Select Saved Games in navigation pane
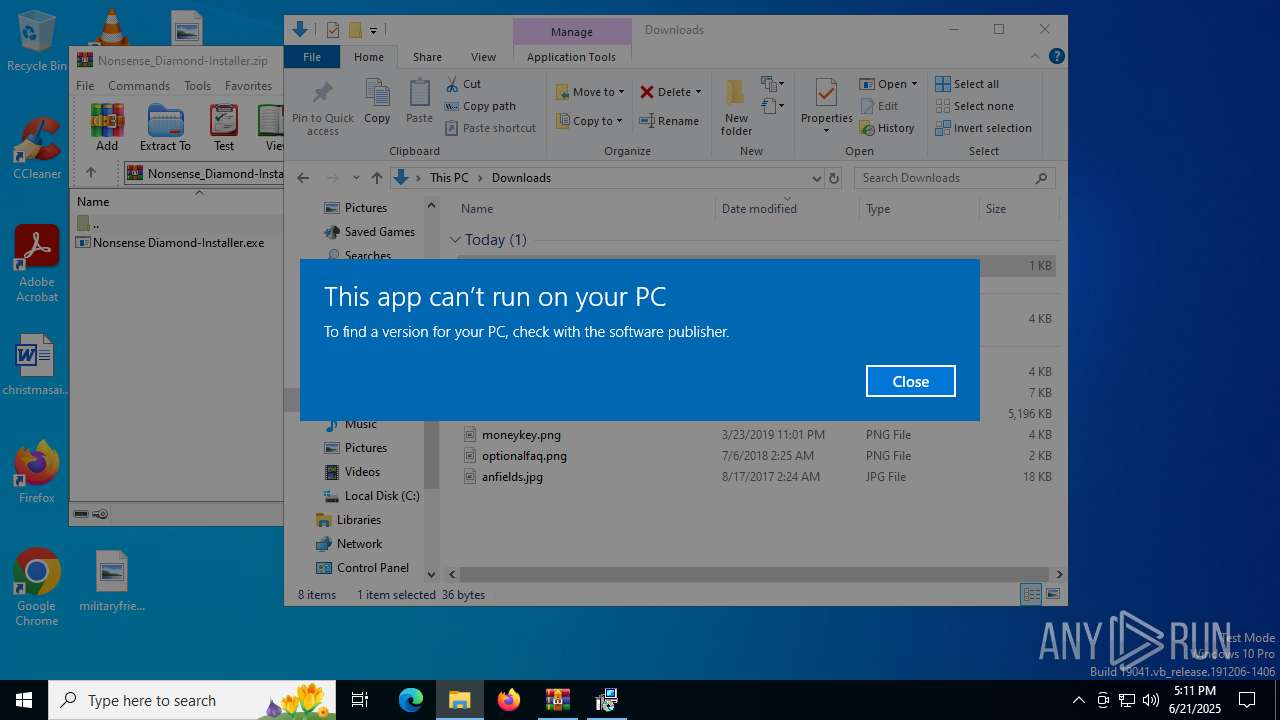1280x720 pixels. [x=379, y=232]
